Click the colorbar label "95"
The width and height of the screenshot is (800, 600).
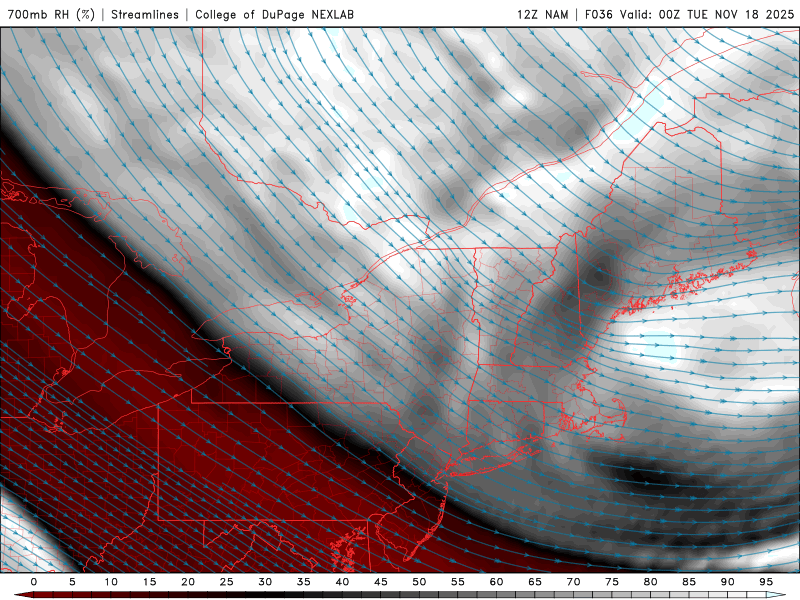pyautogui.click(x=766, y=582)
